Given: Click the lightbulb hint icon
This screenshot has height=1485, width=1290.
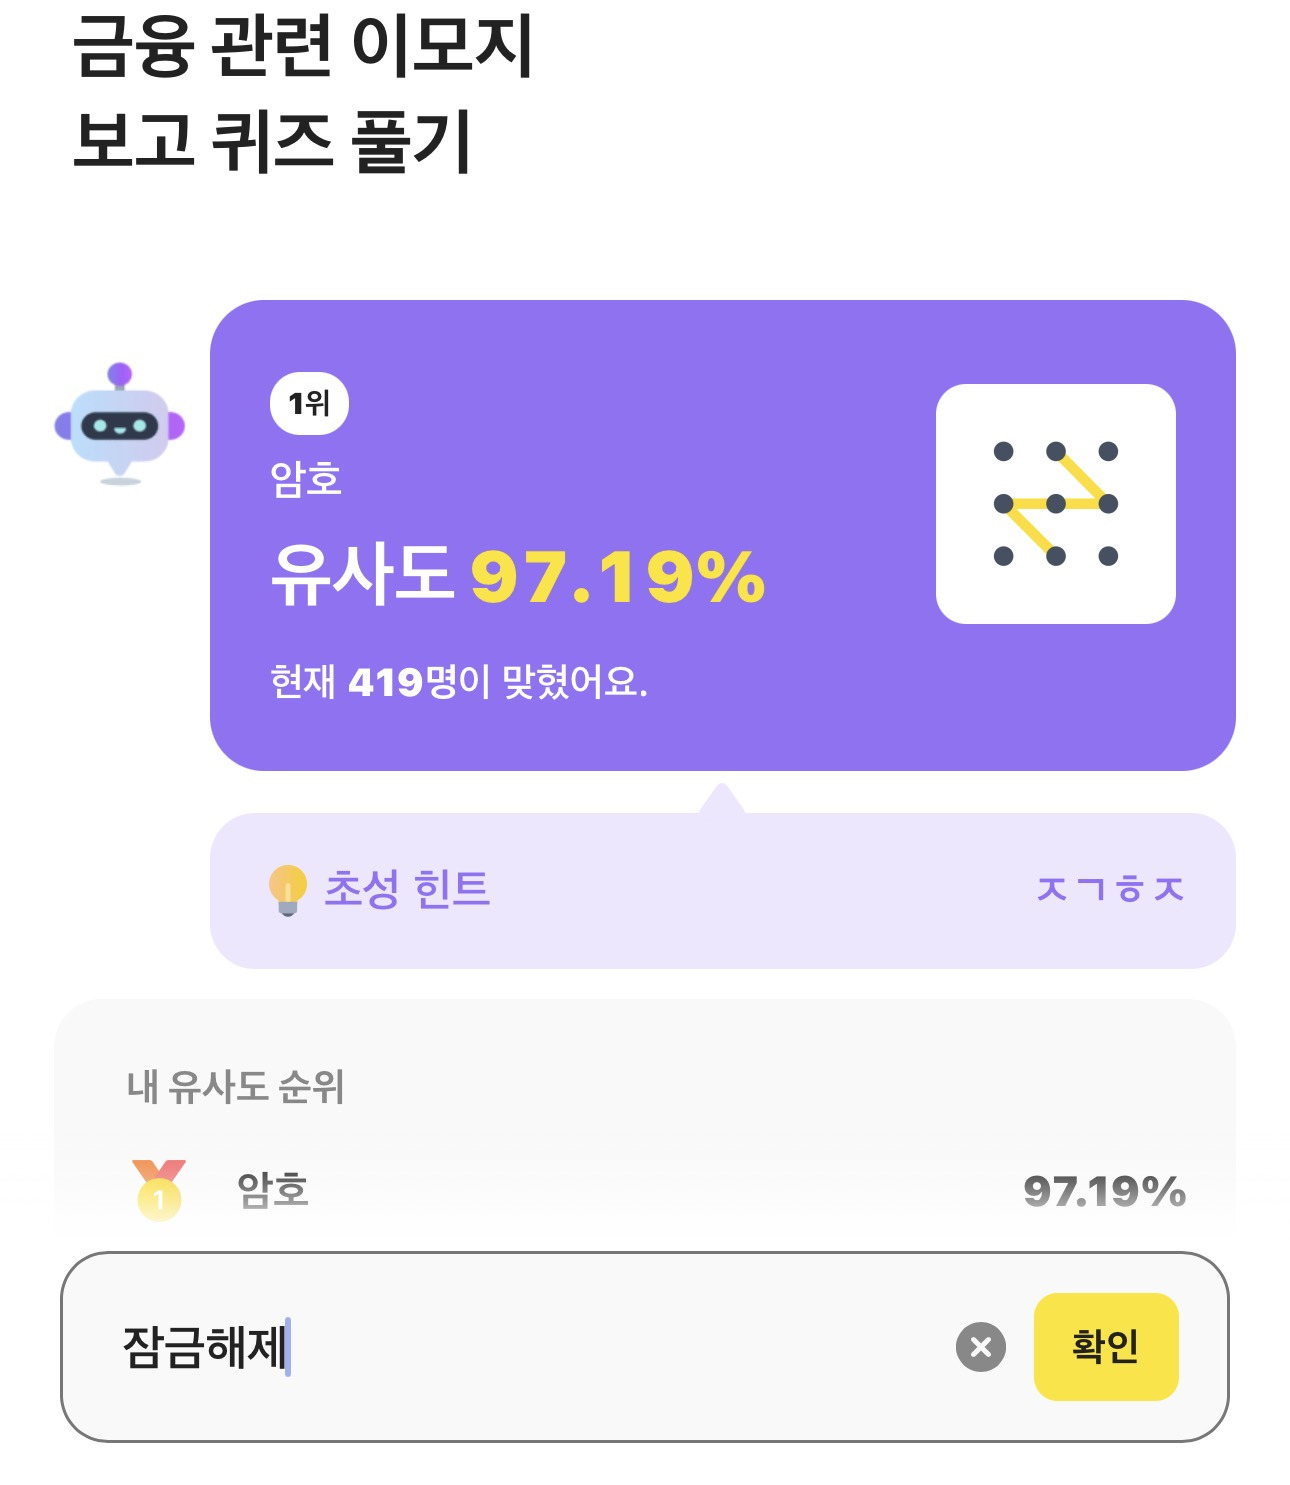Looking at the screenshot, I should 287,889.
